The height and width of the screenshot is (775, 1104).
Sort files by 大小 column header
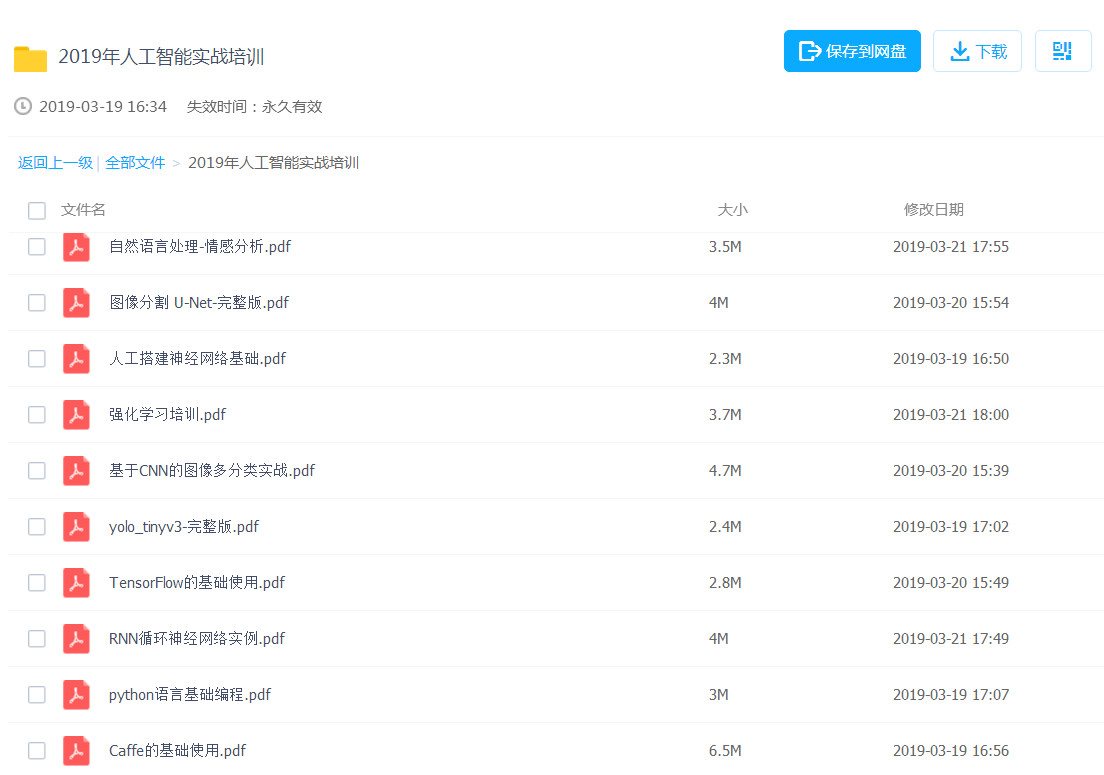click(x=732, y=210)
